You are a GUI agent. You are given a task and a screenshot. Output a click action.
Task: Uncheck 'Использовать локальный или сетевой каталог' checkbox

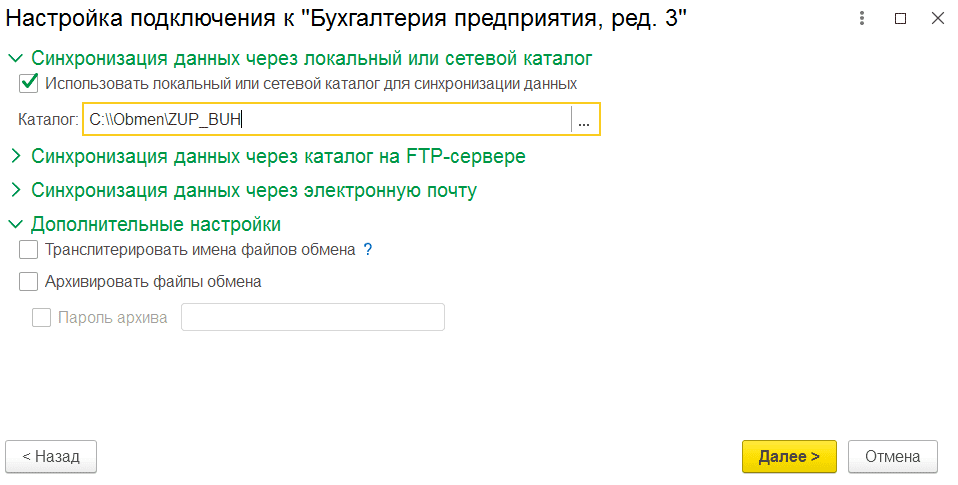pyautogui.click(x=29, y=84)
